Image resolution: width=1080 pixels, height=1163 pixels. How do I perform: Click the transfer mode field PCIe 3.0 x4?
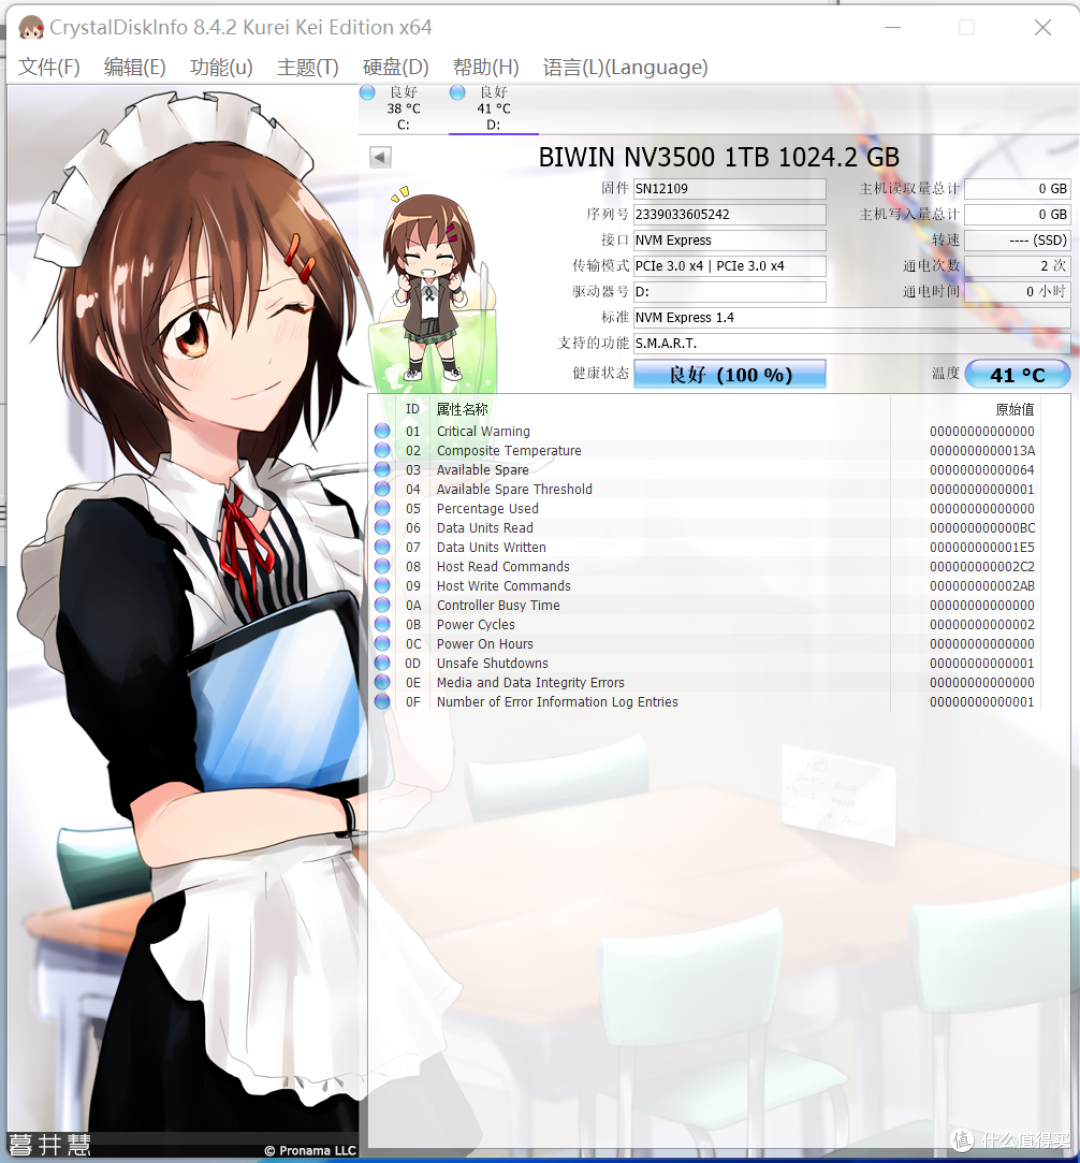click(x=729, y=266)
